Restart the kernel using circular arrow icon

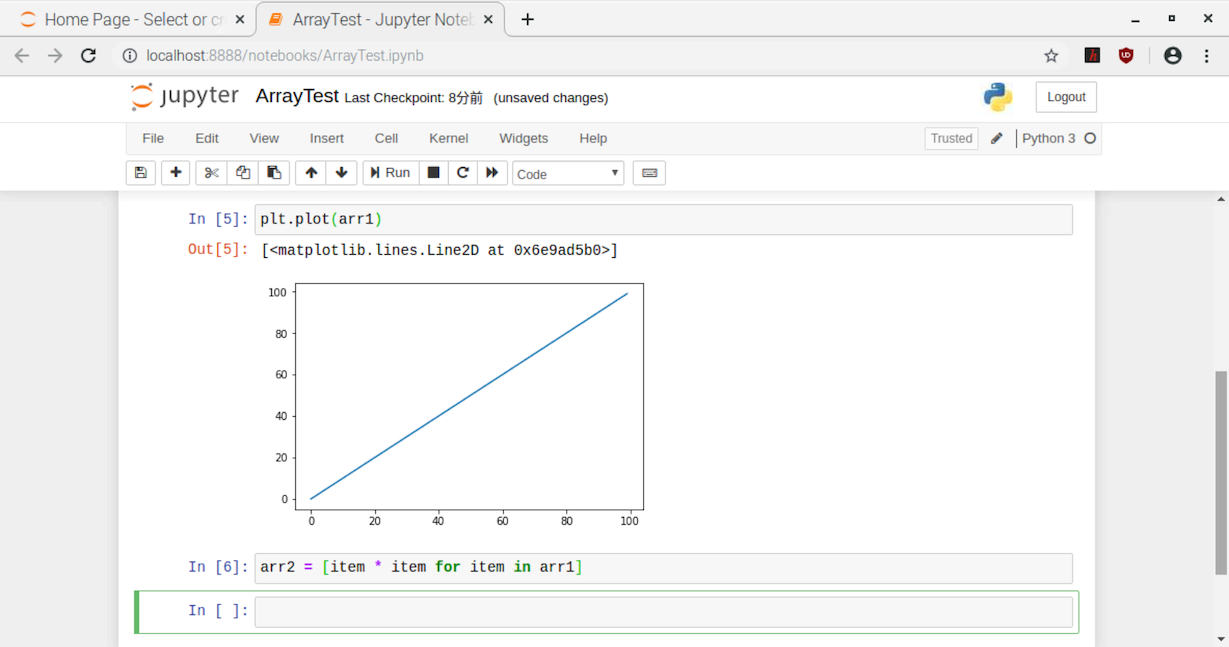point(463,173)
